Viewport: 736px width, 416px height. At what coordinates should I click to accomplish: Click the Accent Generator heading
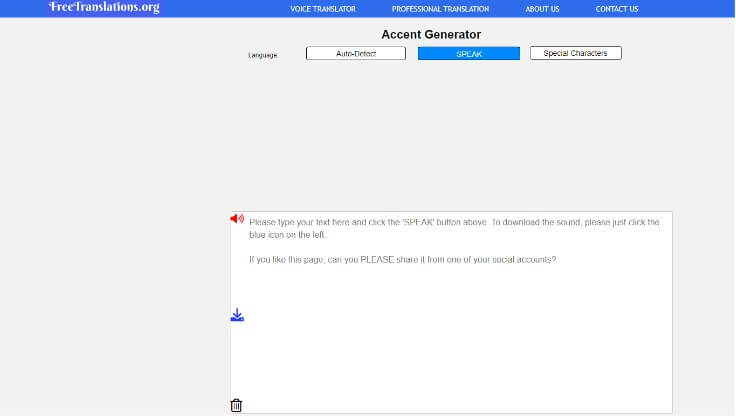tap(431, 35)
